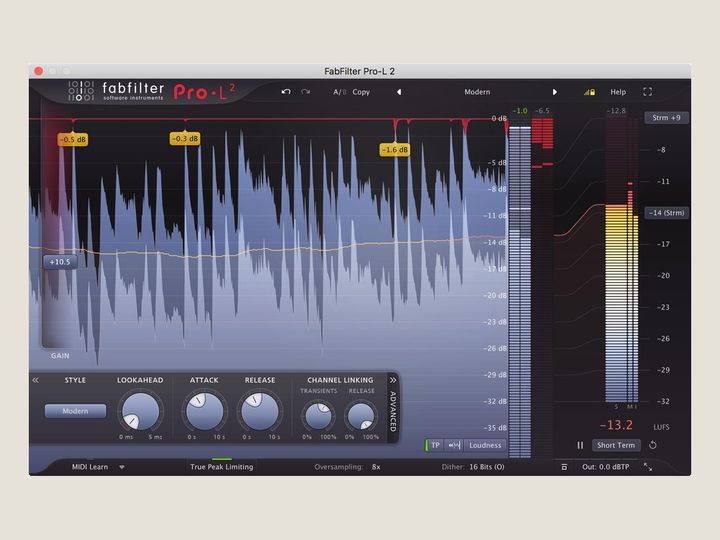Pause the loudness metering
This screenshot has width=720, height=540.
click(x=580, y=445)
